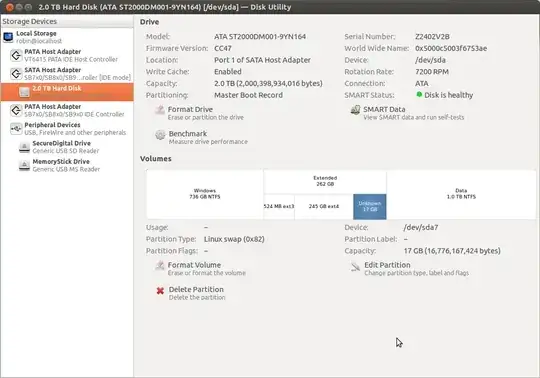Open Format Volume for selected partition

(200, 269)
